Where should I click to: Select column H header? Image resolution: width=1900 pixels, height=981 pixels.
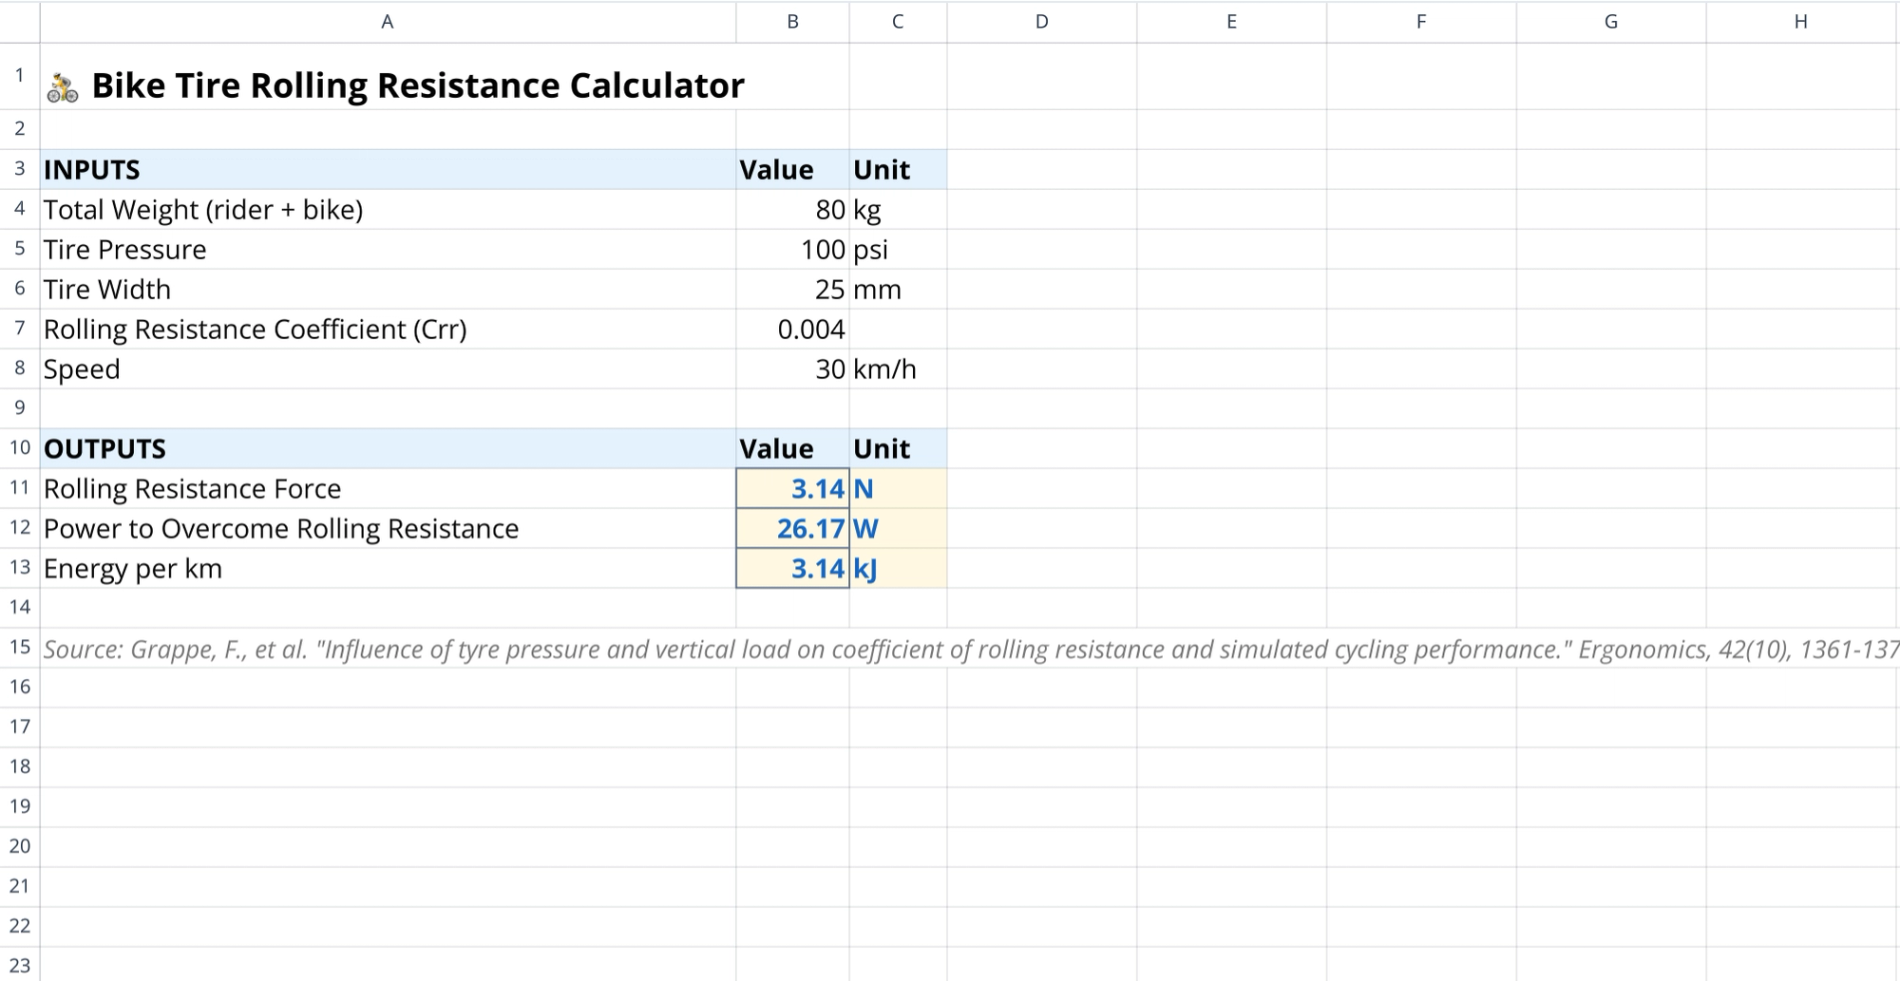pyautogui.click(x=1801, y=22)
